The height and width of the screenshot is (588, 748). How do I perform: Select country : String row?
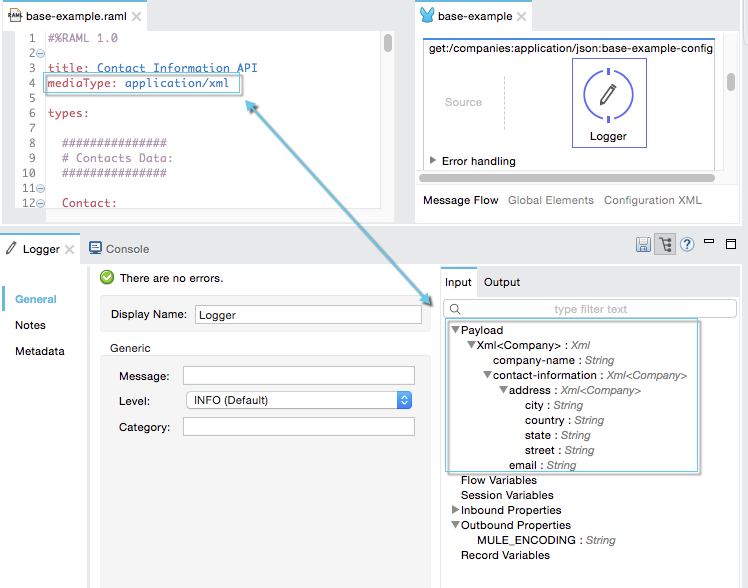564,421
